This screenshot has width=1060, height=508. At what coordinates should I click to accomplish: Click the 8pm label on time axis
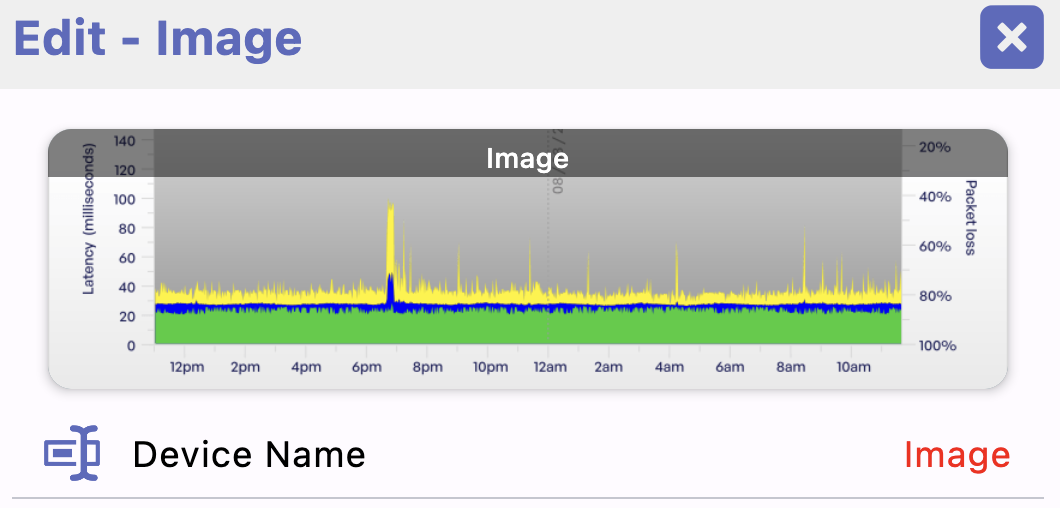[427, 367]
